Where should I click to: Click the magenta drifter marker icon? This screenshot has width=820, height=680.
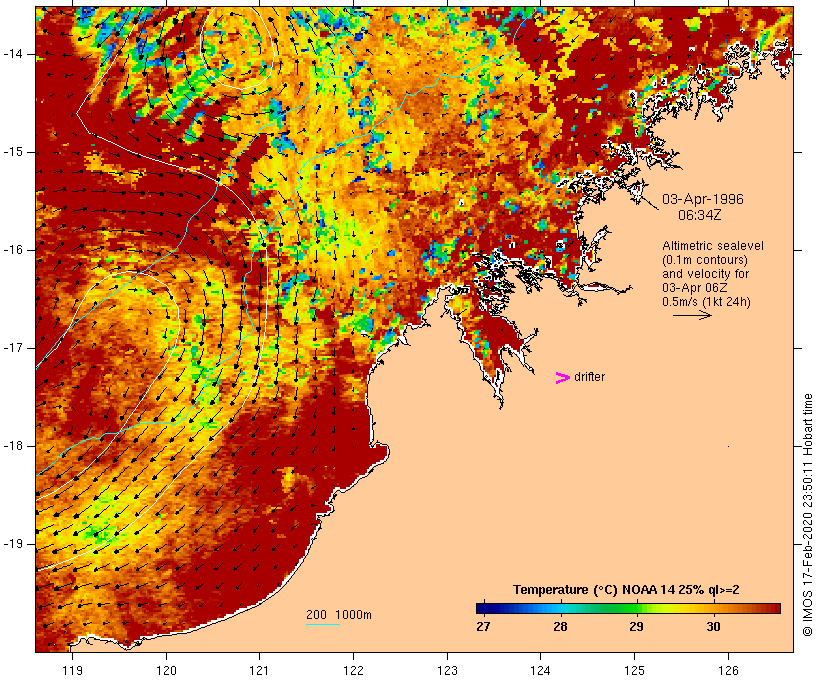[x=562, y=378]
